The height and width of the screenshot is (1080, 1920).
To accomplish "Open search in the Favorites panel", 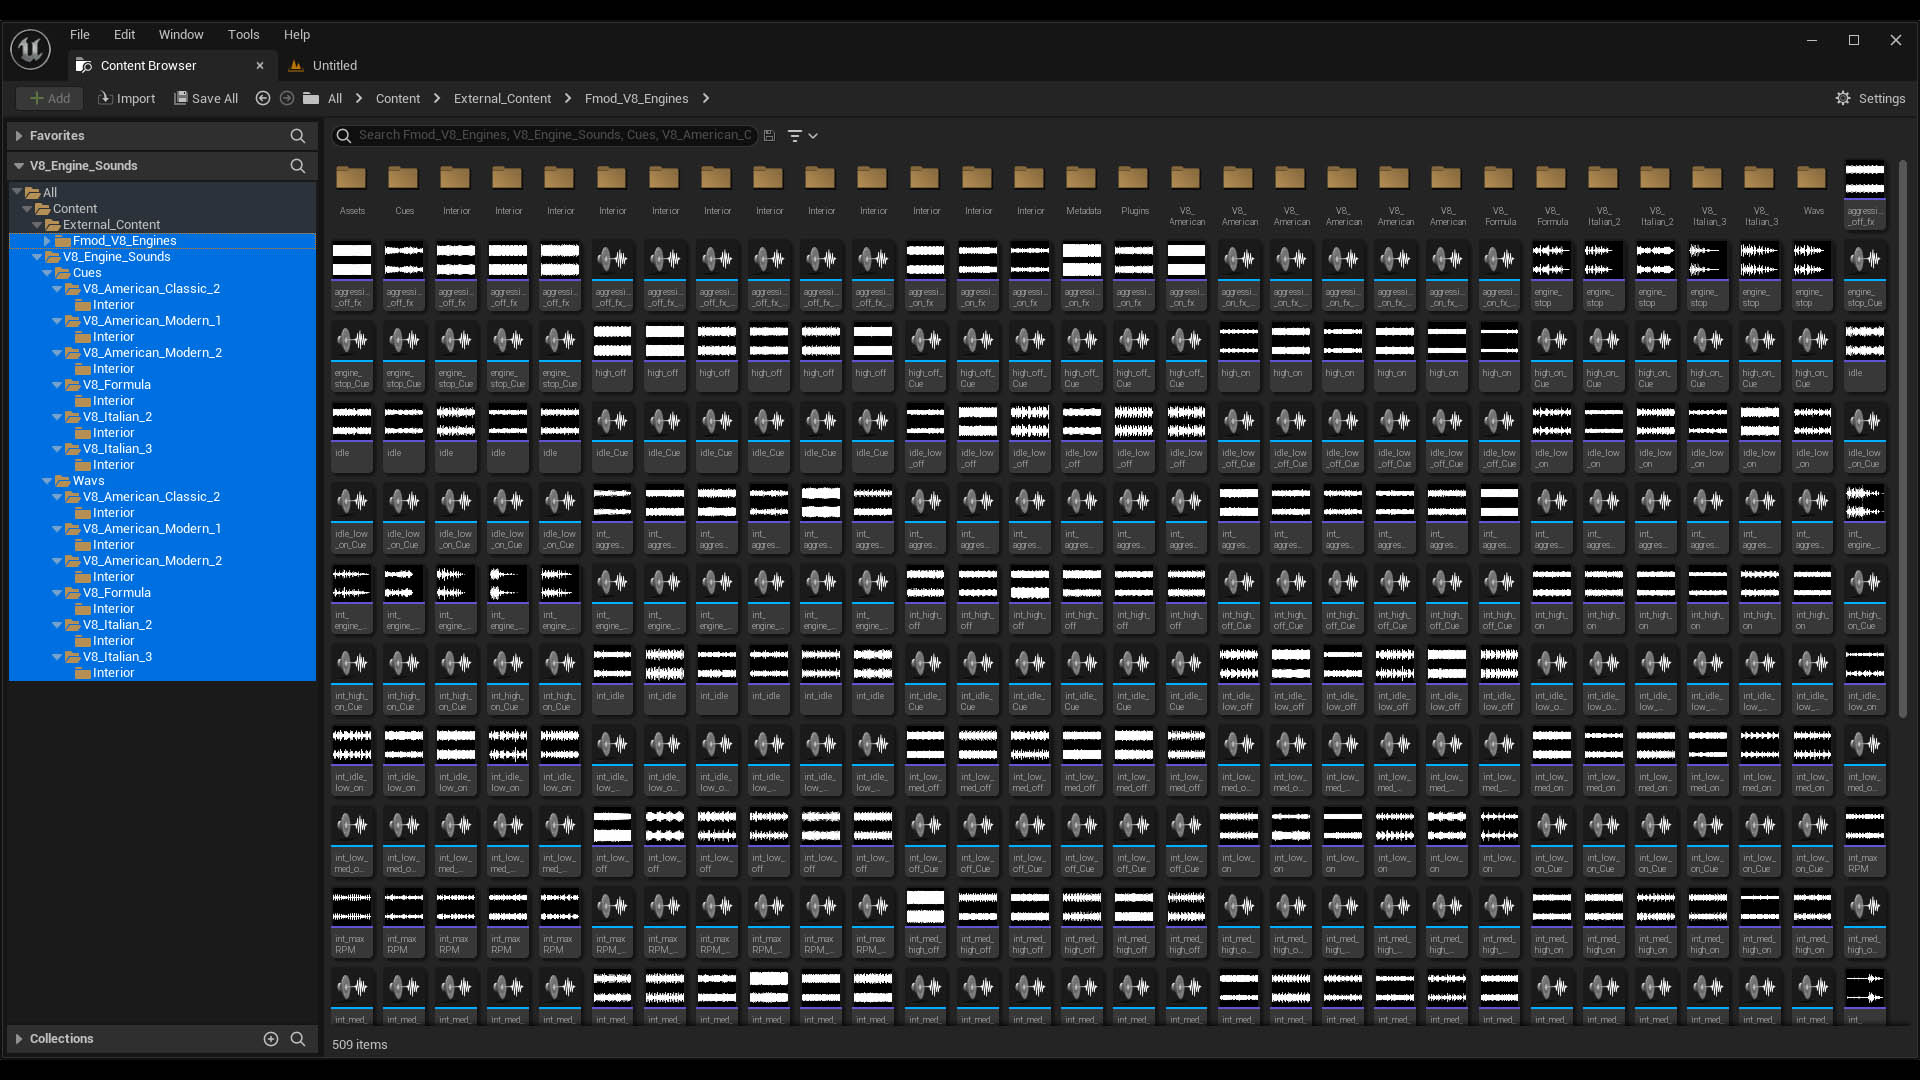I will (297, 136).
